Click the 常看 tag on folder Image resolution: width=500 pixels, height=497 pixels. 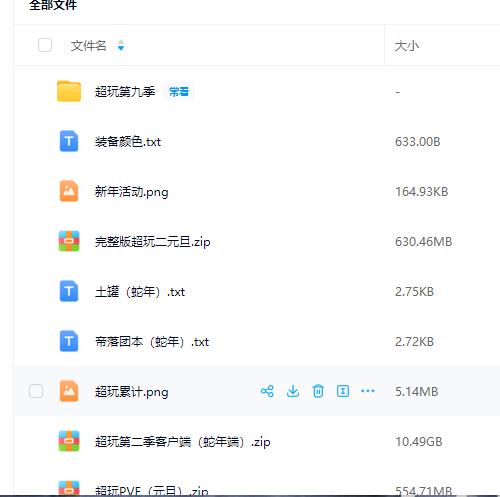pos(179,91)
